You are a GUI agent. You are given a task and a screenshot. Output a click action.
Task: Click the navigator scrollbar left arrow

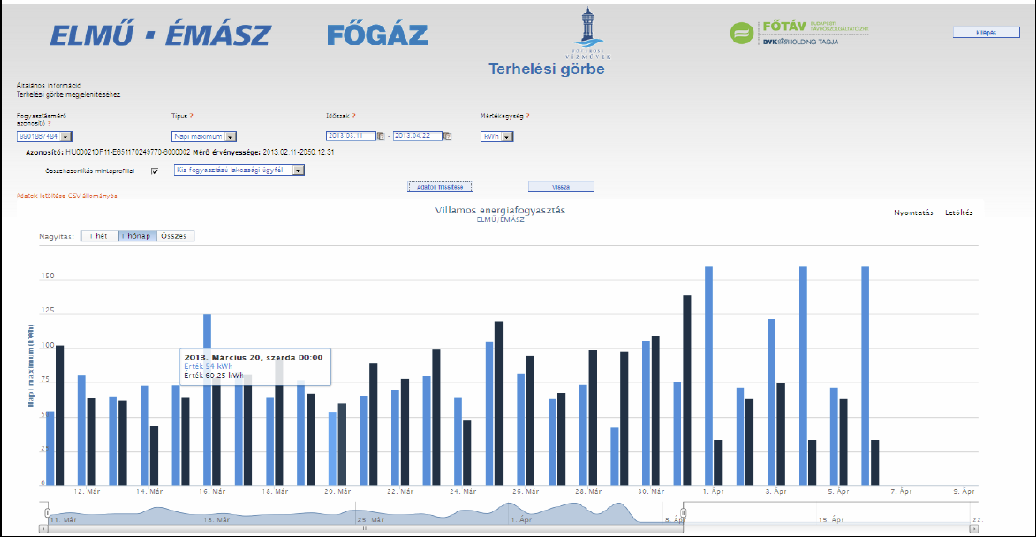pos(44,528)
